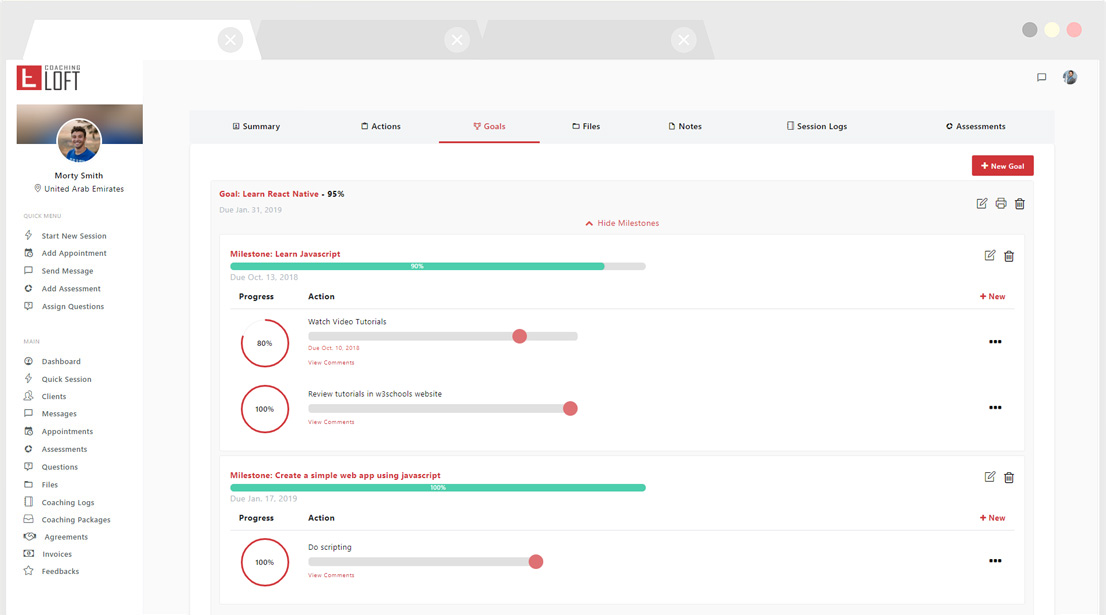The width and height of the screenshot is (1106, 615).
Task: Open the Assessments tab
Action: pyautogui.click(x=975, y=127)
